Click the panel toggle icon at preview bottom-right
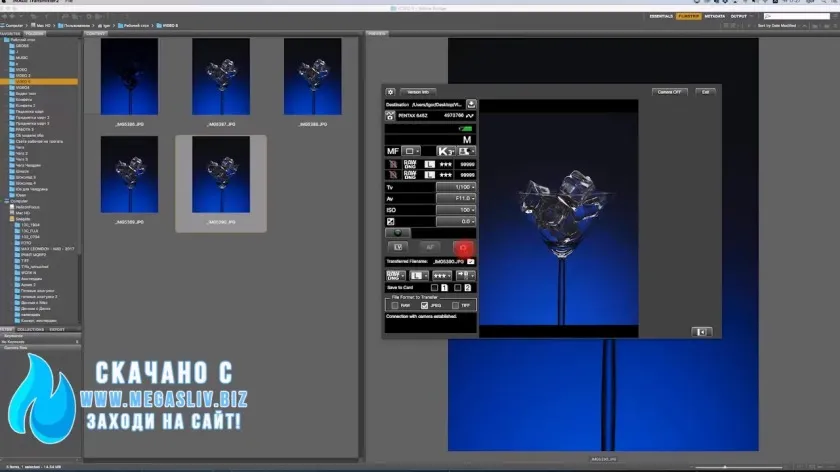 [703, 332]
